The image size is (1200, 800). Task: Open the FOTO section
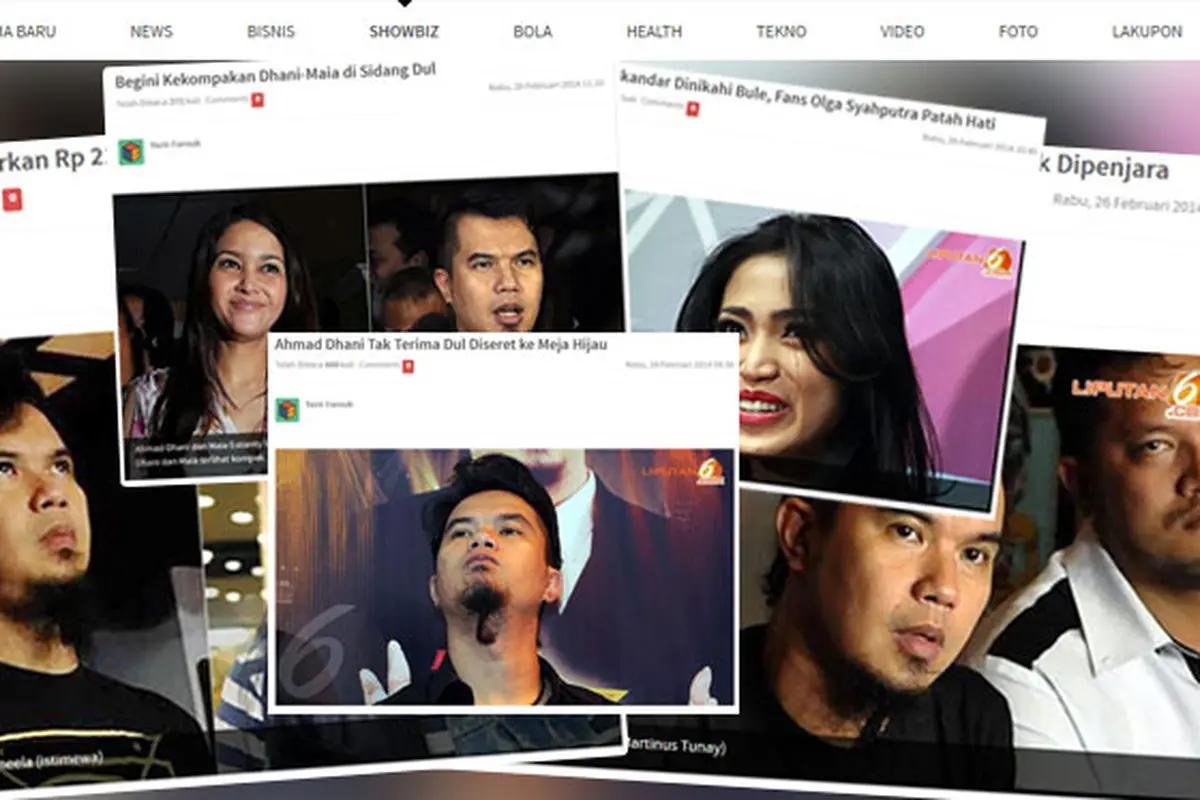coord(1018,31)
